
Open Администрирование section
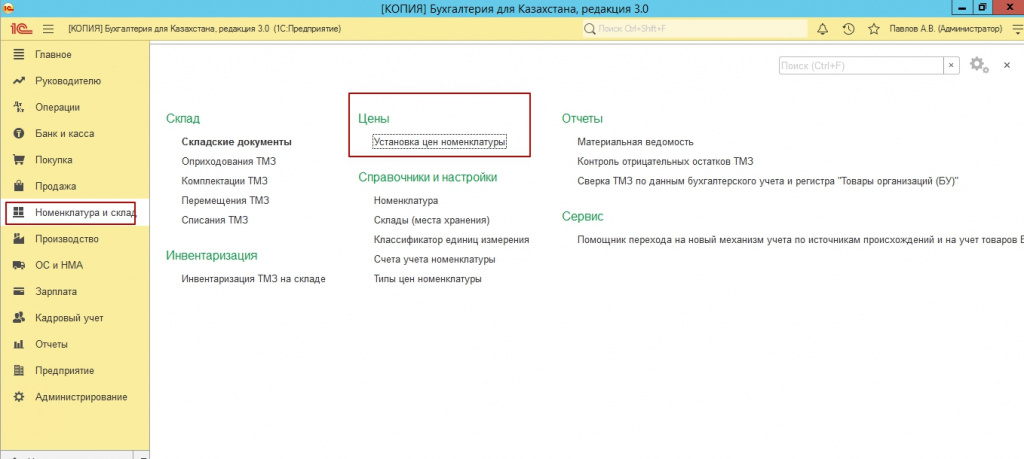(81, 397)
